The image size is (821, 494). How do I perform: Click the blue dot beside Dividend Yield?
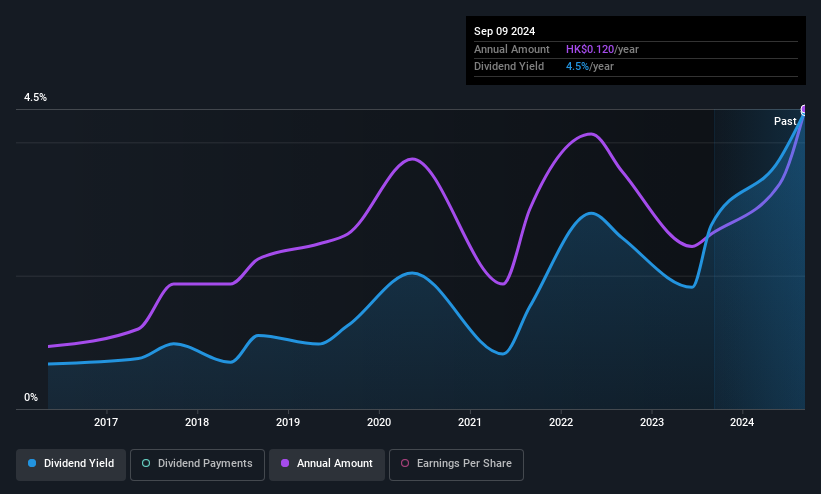click(x=32, y=463)
